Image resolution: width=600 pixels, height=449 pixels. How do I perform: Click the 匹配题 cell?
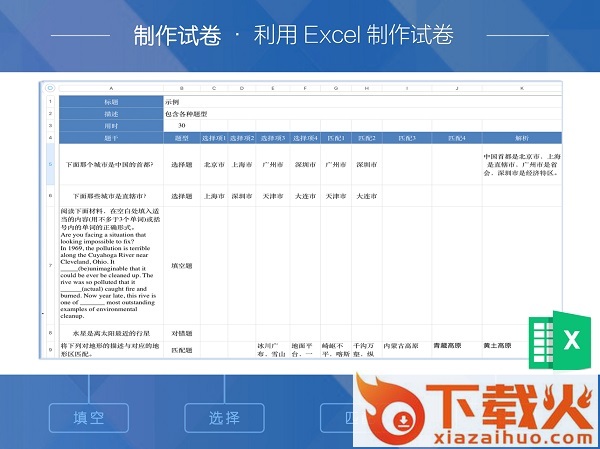pos(182,350)
